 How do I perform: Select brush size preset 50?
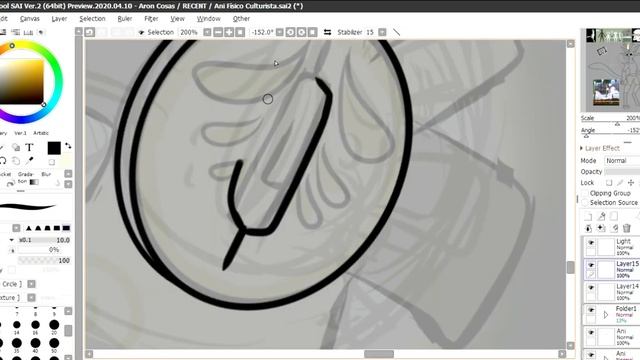coord(54,344)
